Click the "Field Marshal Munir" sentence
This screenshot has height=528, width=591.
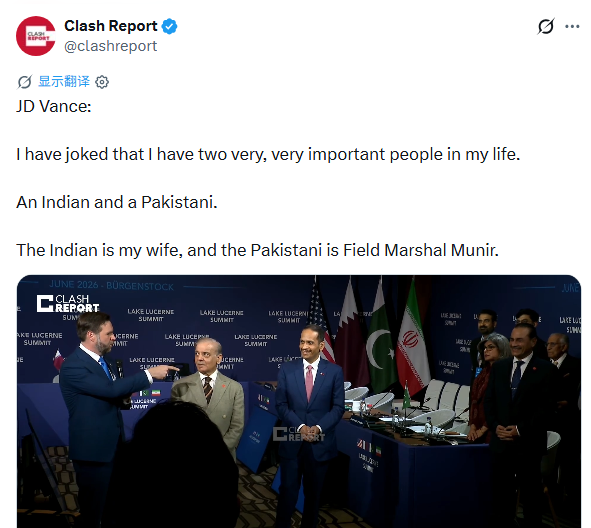tap(257, 250)
